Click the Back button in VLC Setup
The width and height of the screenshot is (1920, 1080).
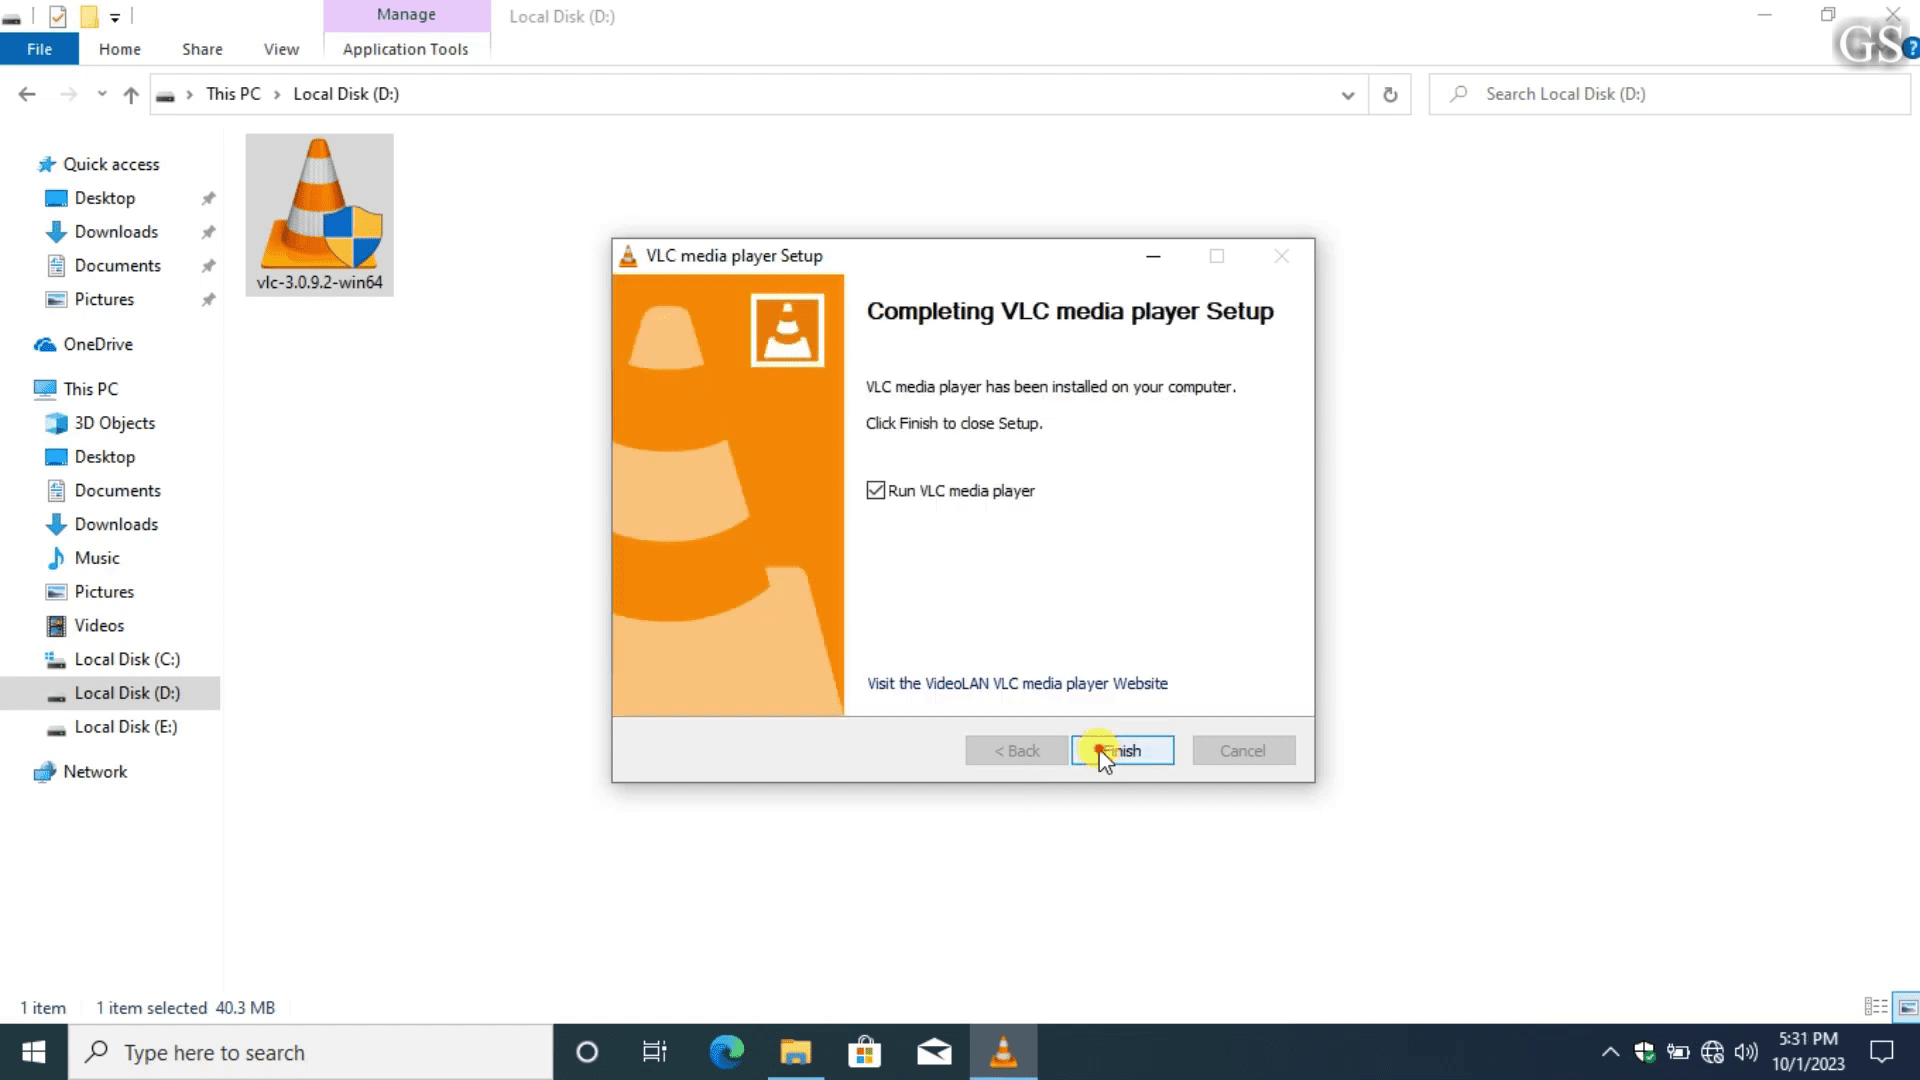point(1016,750)
